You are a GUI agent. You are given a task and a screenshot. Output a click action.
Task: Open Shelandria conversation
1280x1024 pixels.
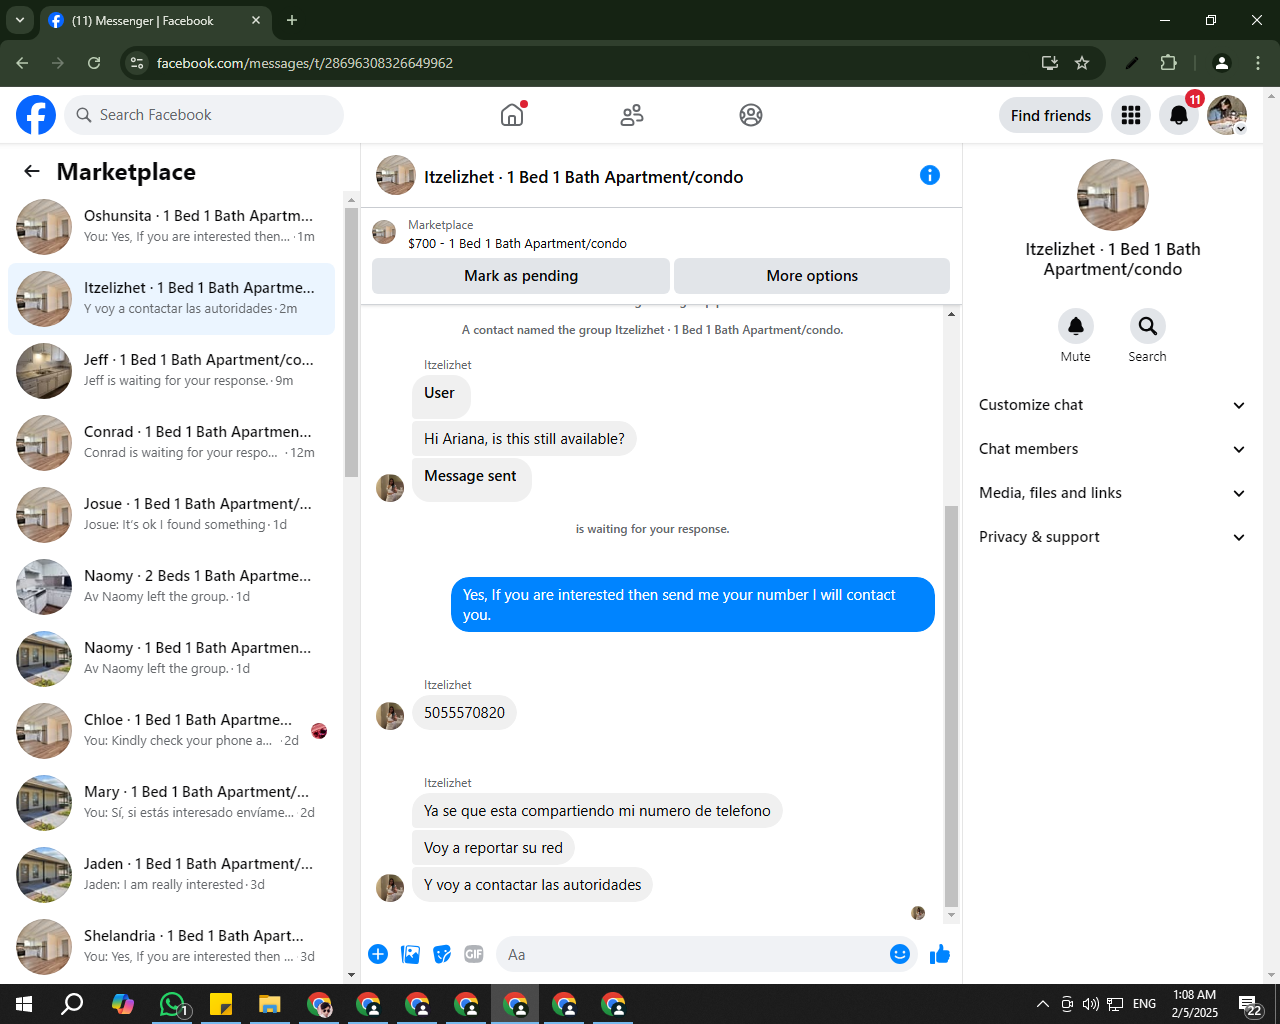tap(171, 947)
